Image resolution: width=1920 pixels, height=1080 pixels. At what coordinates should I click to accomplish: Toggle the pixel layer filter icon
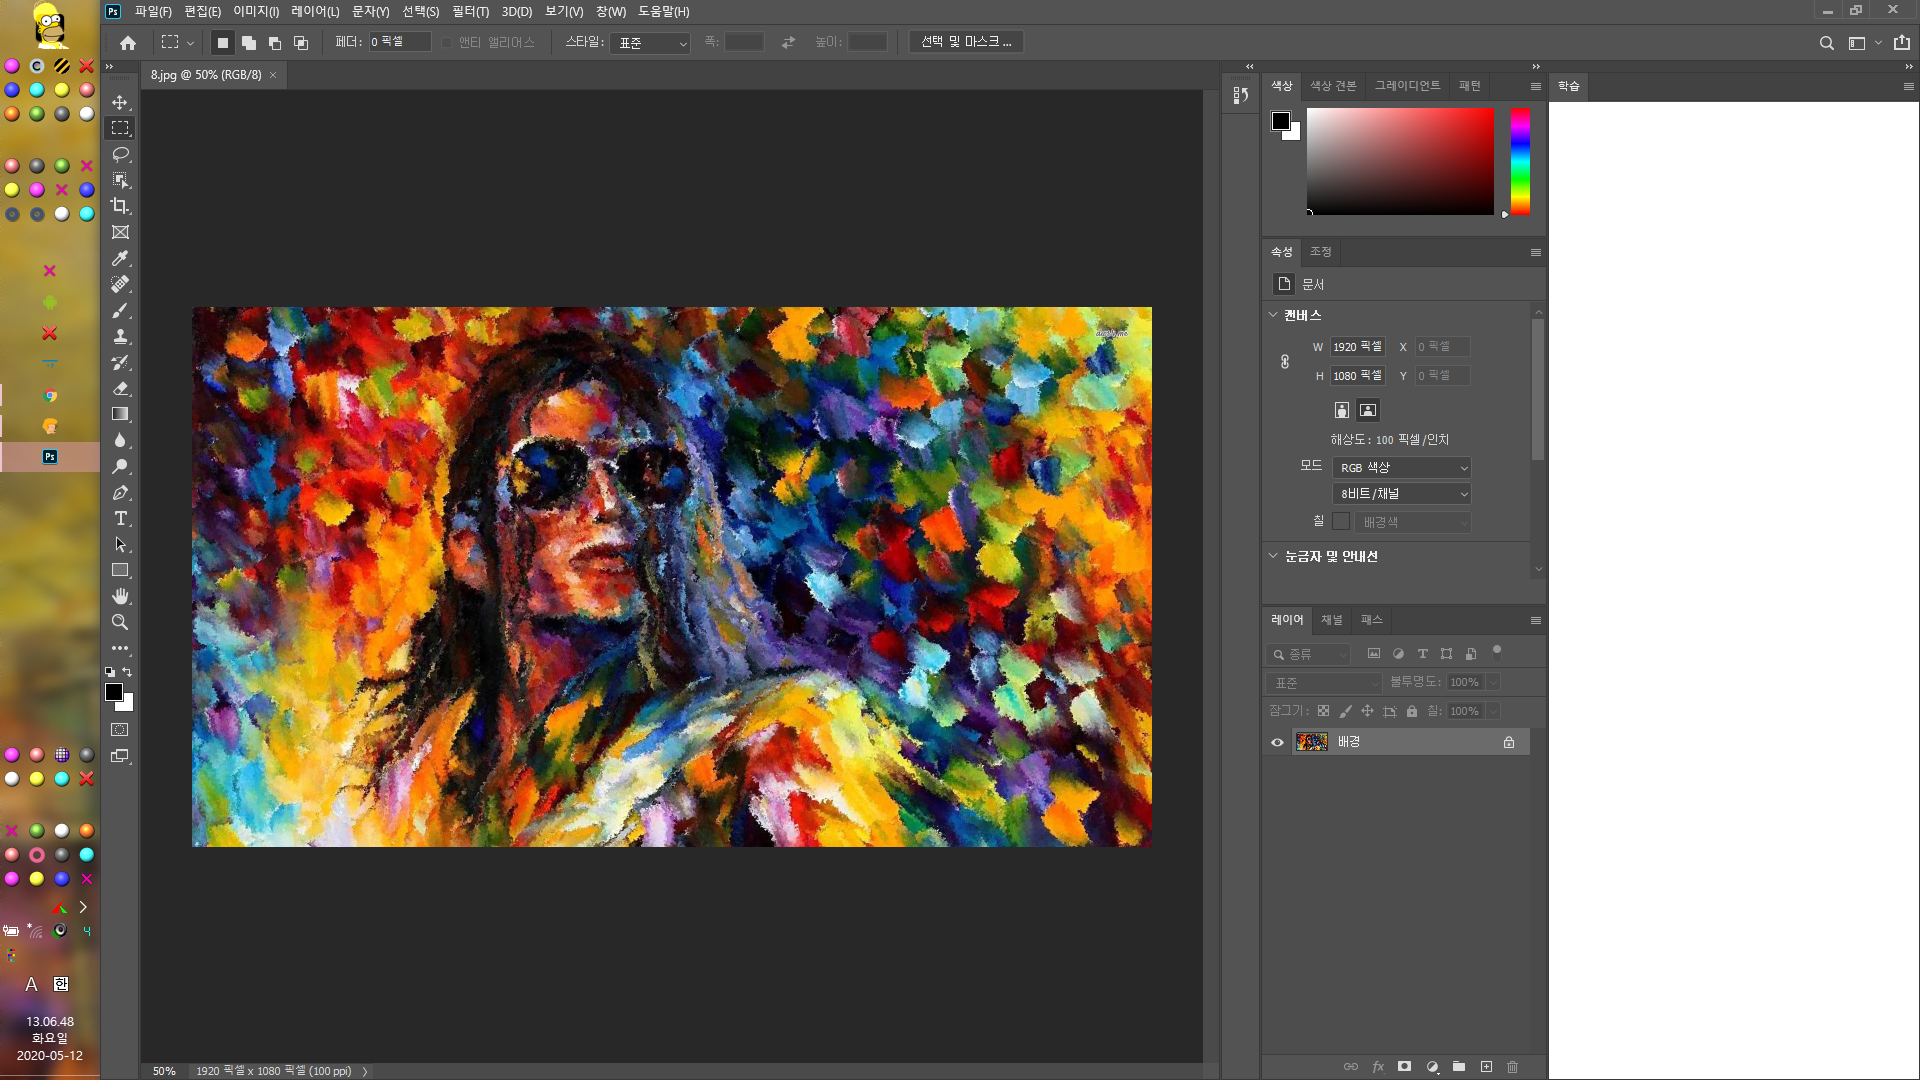tap(1374, 654)
